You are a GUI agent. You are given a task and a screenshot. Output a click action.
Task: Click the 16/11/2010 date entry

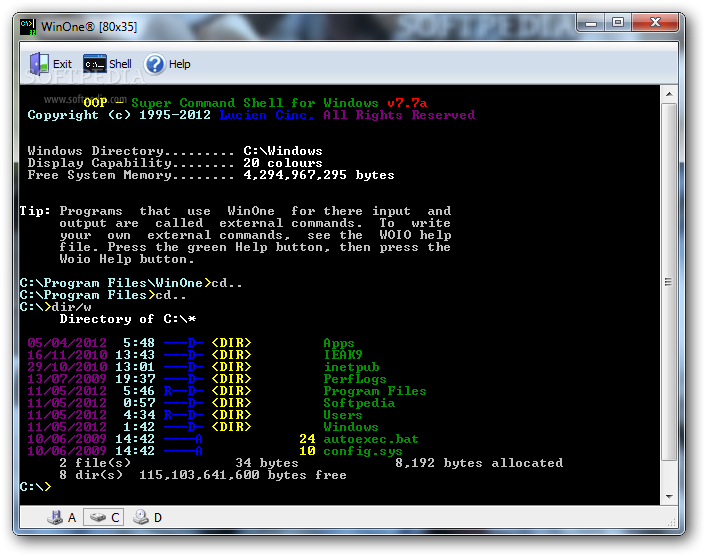tap(67, 355)
